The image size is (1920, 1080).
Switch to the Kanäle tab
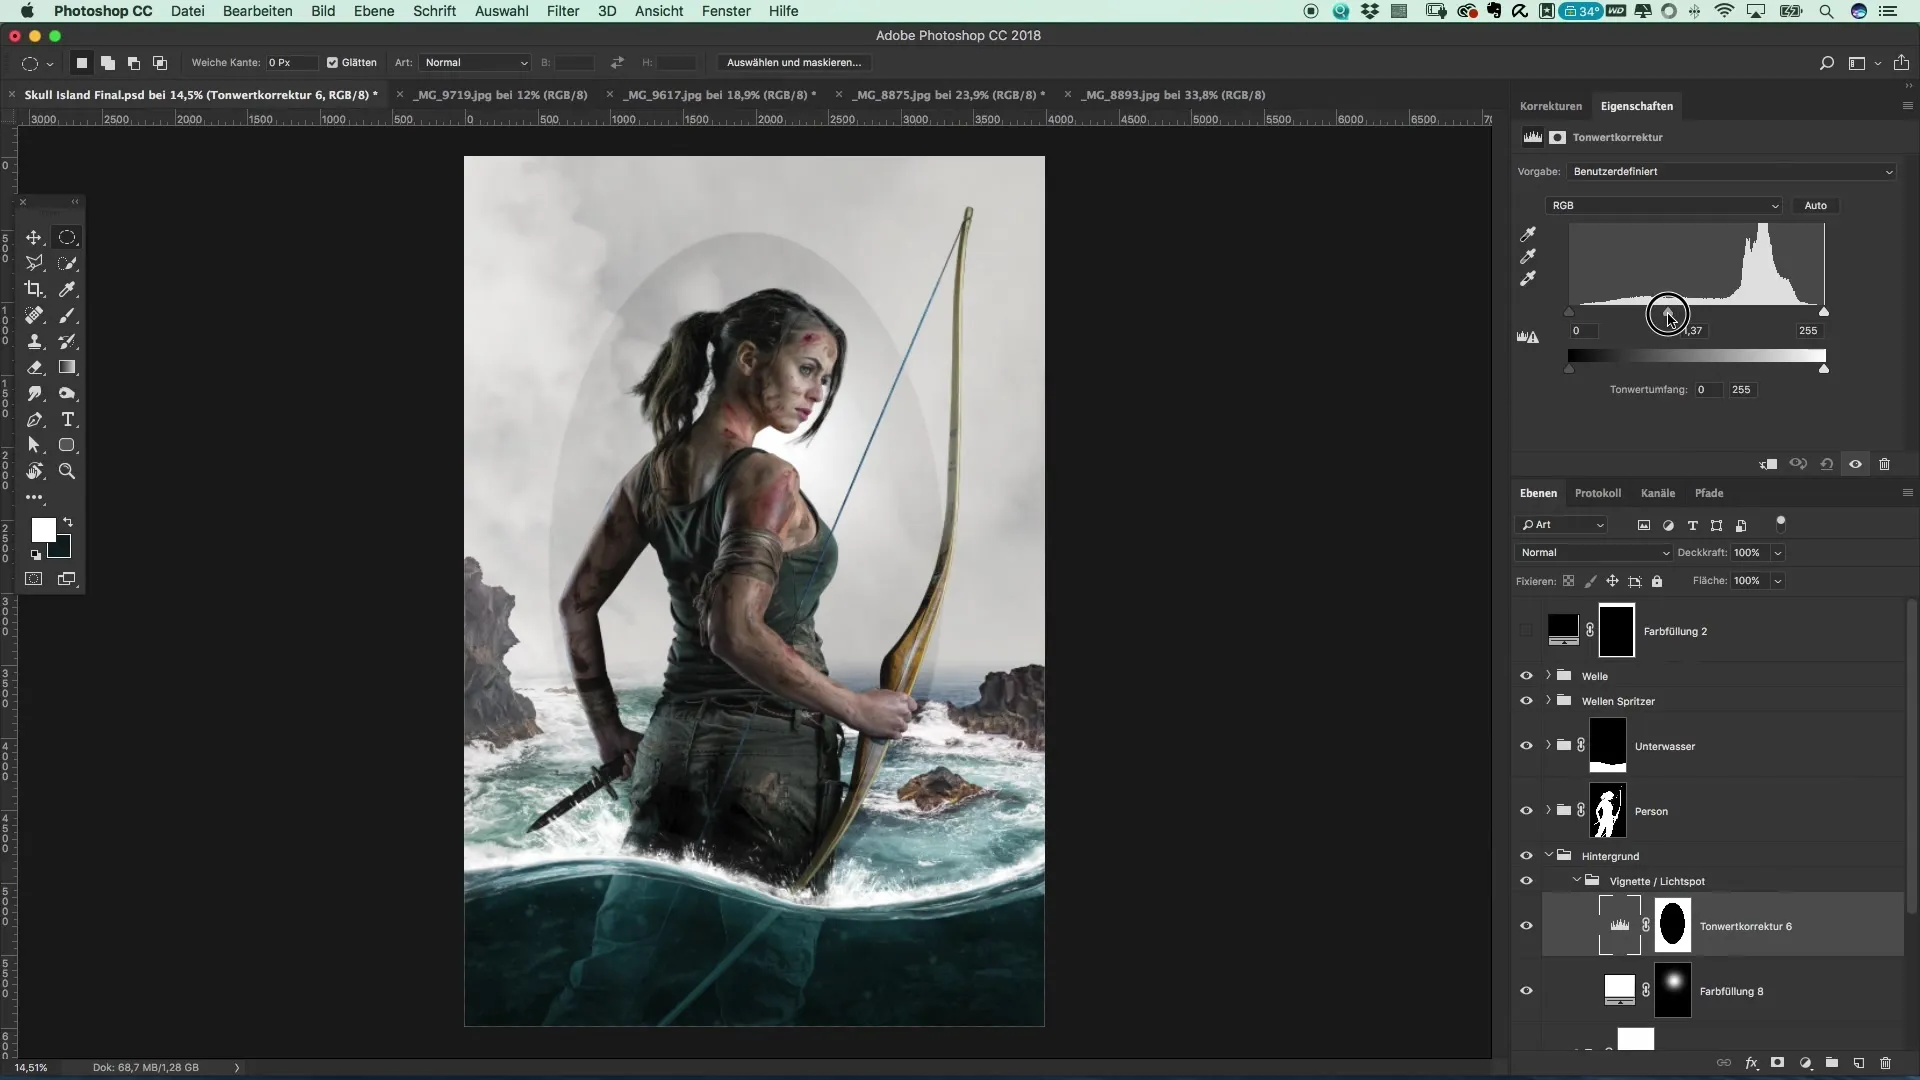(x=1658, y=493)
